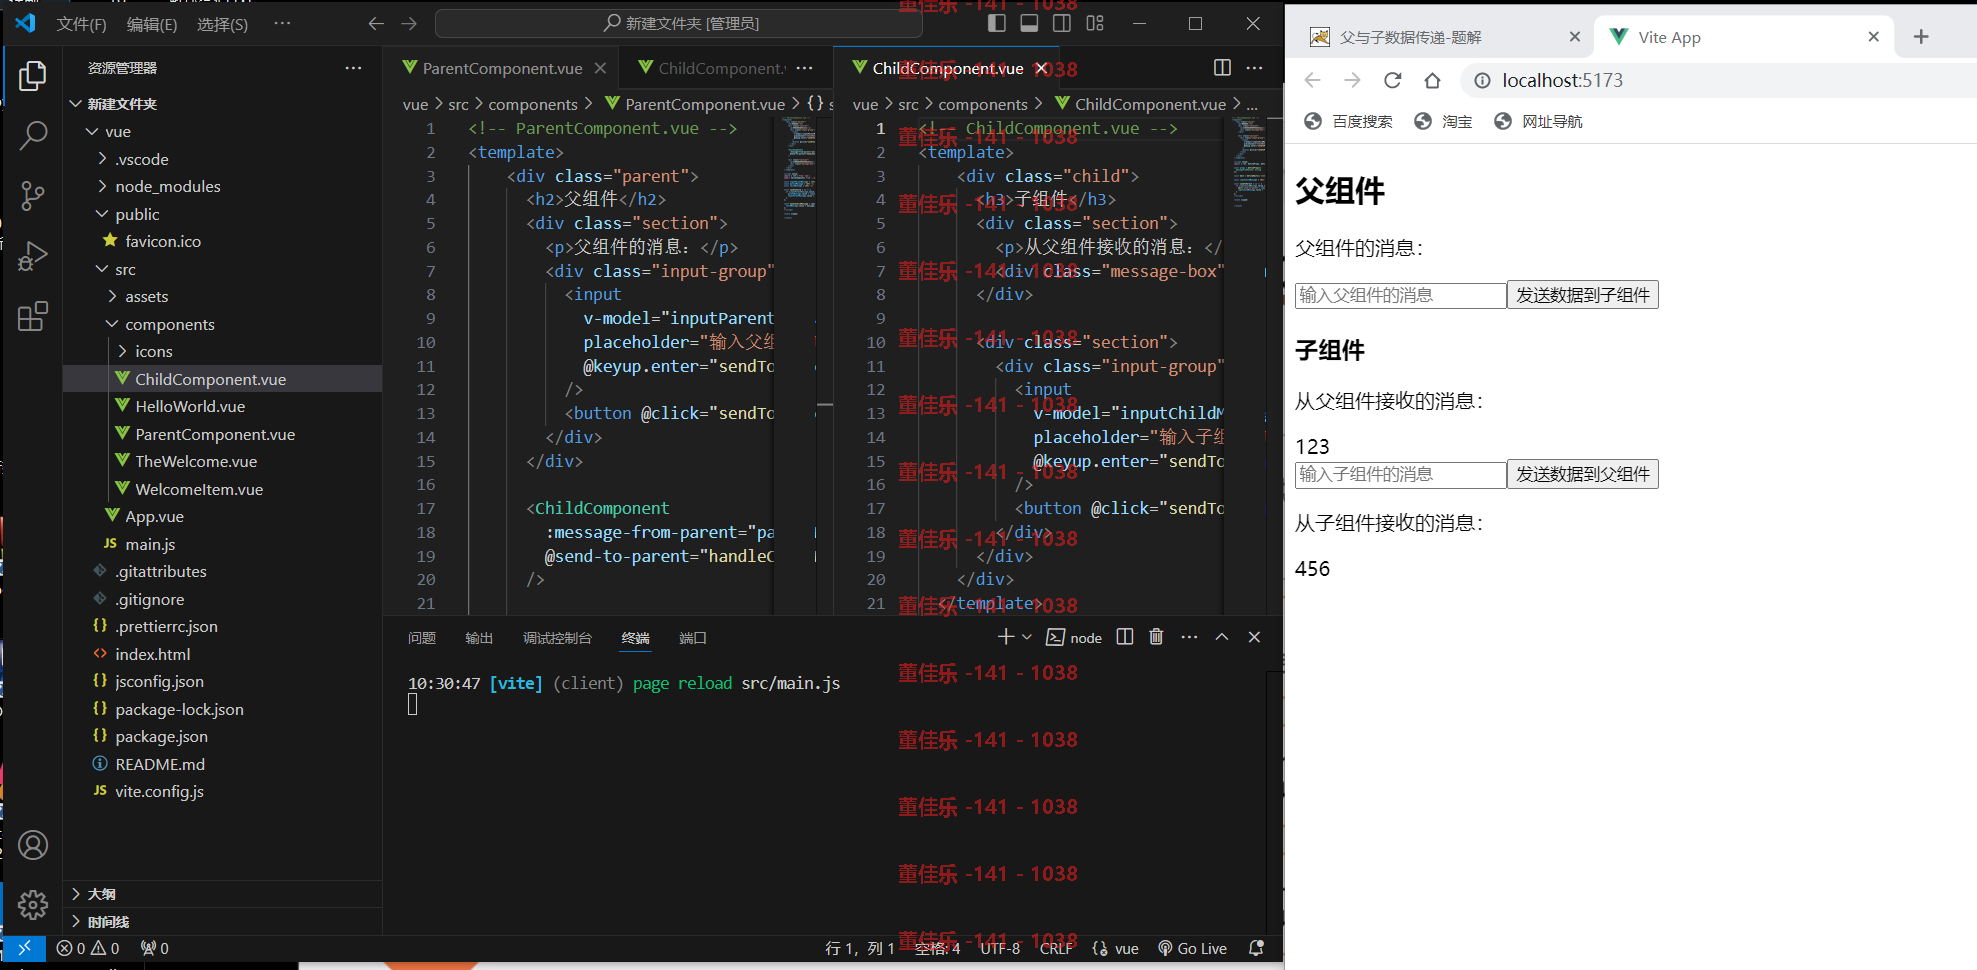Open the Manage gear icon
Viewport: 1977px width, 970px height.
(x=33, y=905)
